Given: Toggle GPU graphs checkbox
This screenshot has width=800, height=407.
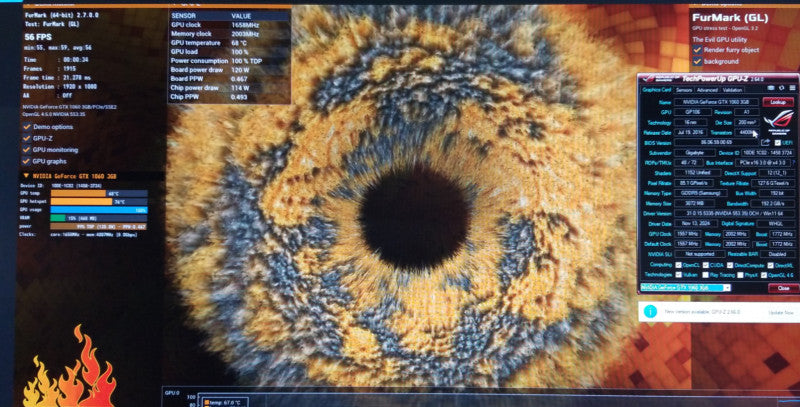Looking at the screenshot, I should click(27, 161).
